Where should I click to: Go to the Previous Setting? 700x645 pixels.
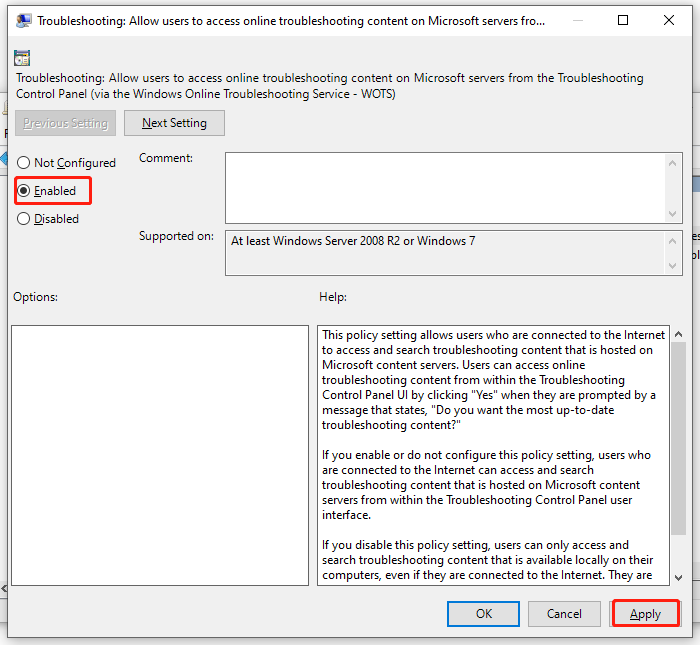pyautogui.click(x=66, y=123)
